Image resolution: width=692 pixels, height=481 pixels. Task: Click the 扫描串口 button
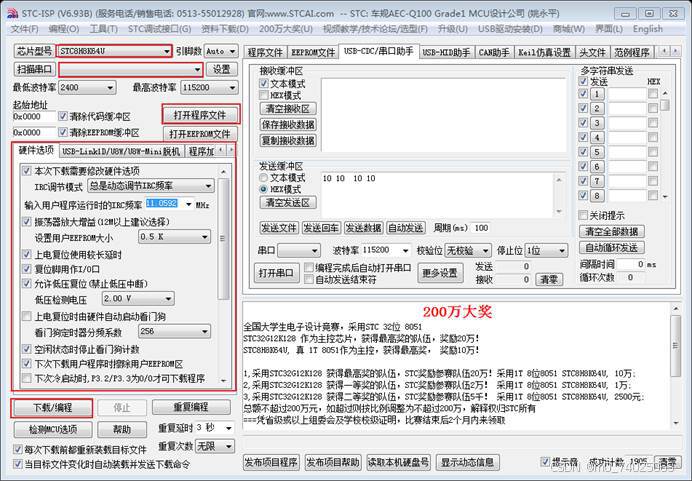click(34, 69)
